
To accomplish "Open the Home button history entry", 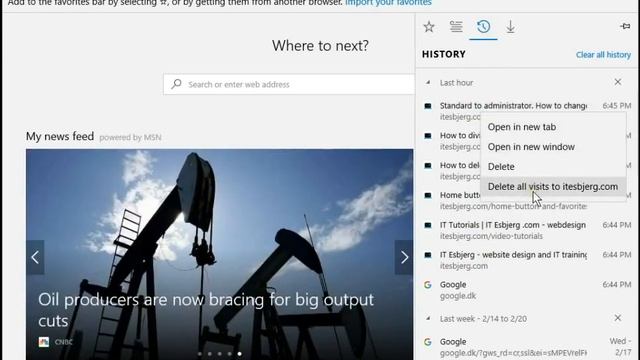I will click(x=527, y=200).
